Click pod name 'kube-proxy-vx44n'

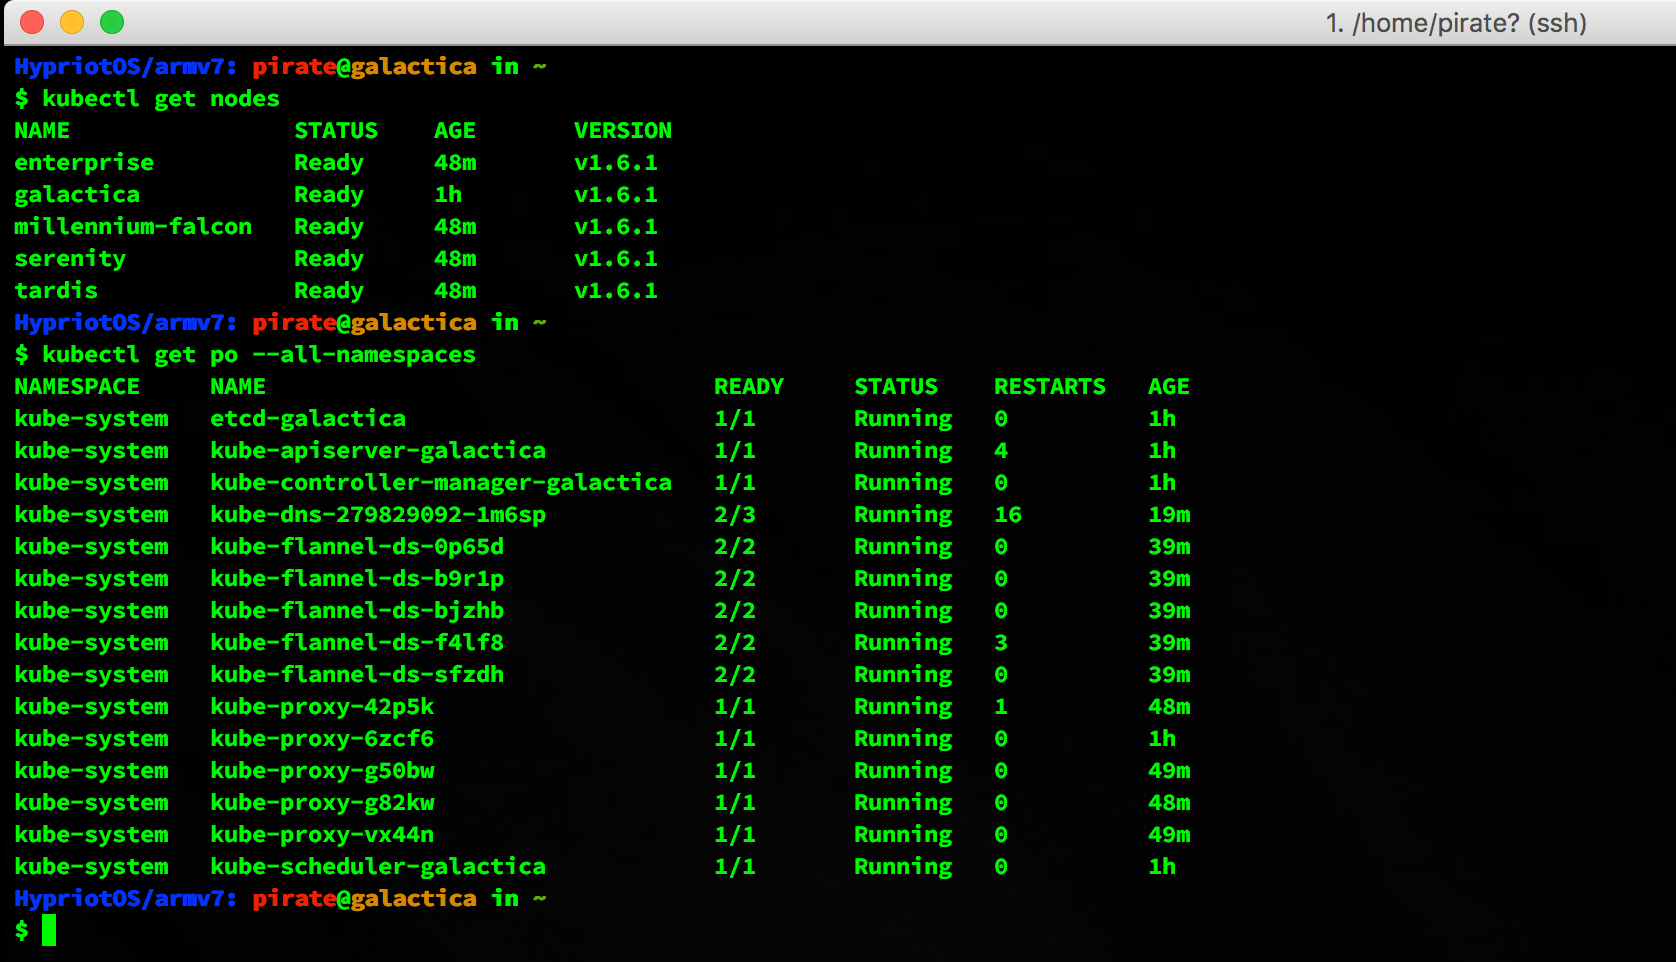coord(322,835)
